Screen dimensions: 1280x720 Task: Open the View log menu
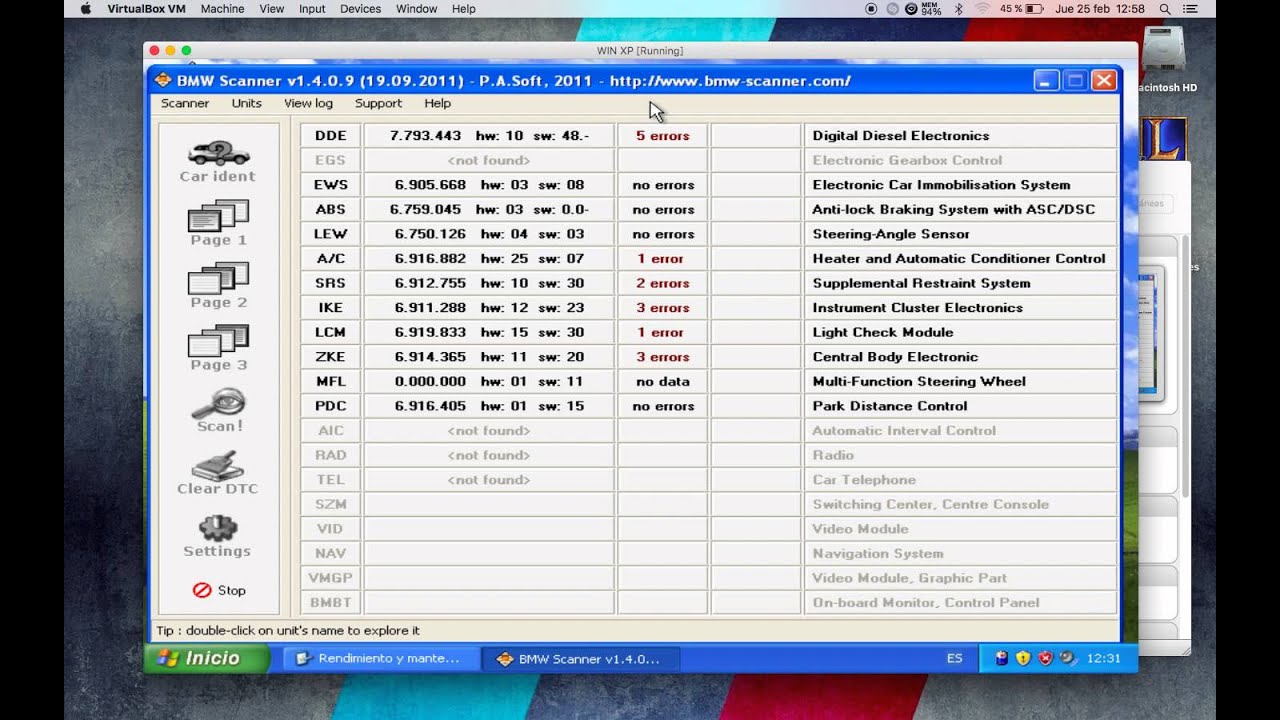click(x=308, y=103)
